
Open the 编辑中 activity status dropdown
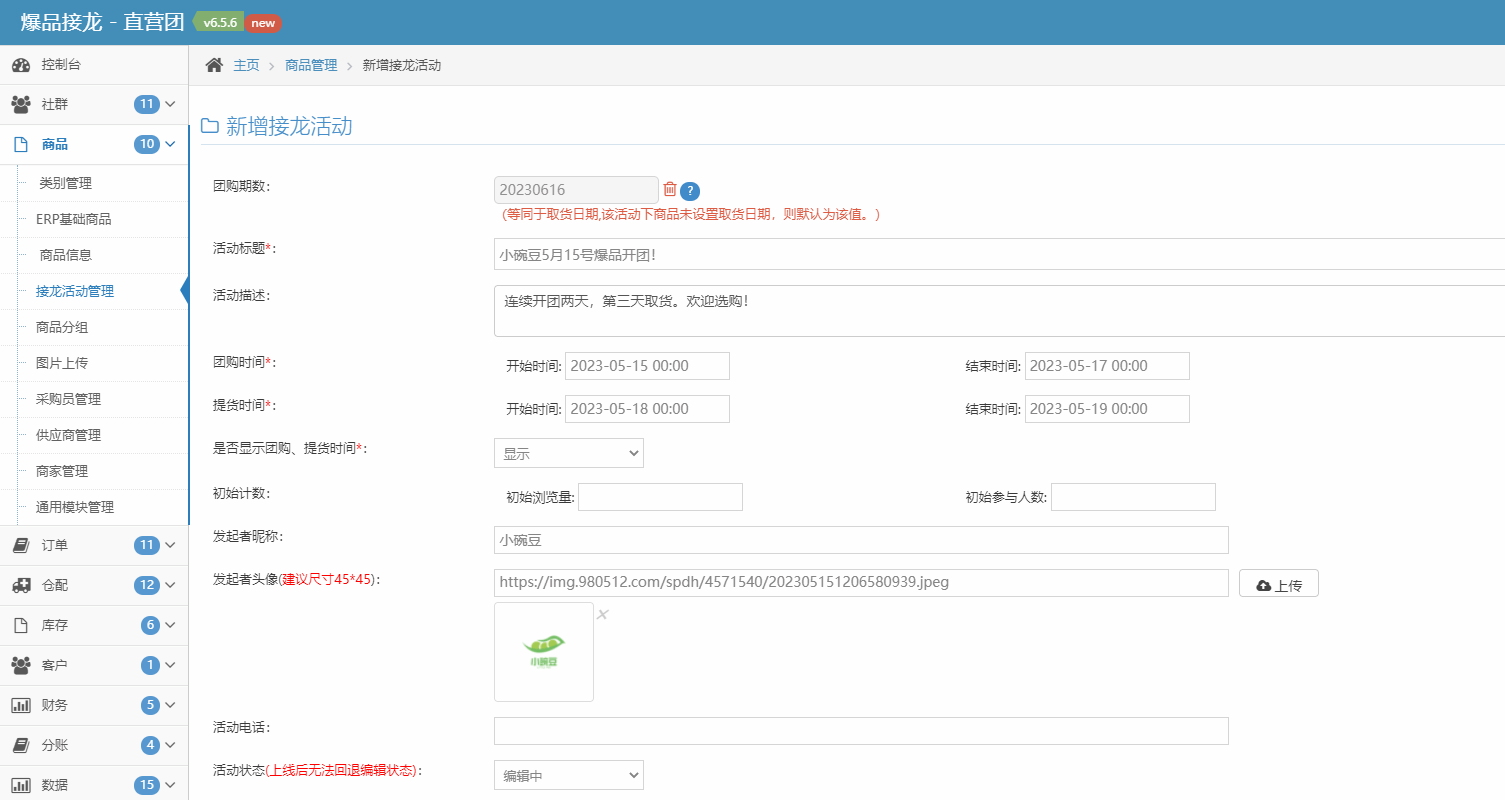pyautogui.click(x=569, y=775)
